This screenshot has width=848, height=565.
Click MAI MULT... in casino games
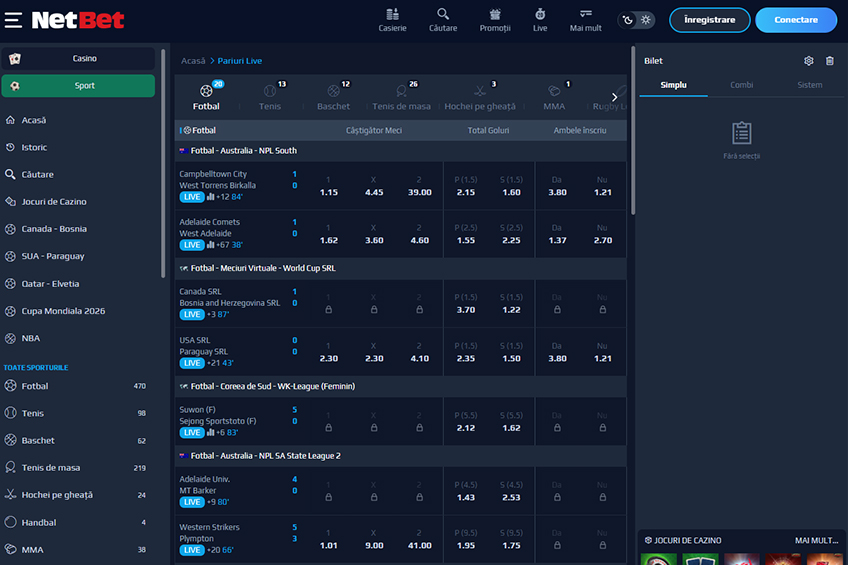[x=816, y=540]
